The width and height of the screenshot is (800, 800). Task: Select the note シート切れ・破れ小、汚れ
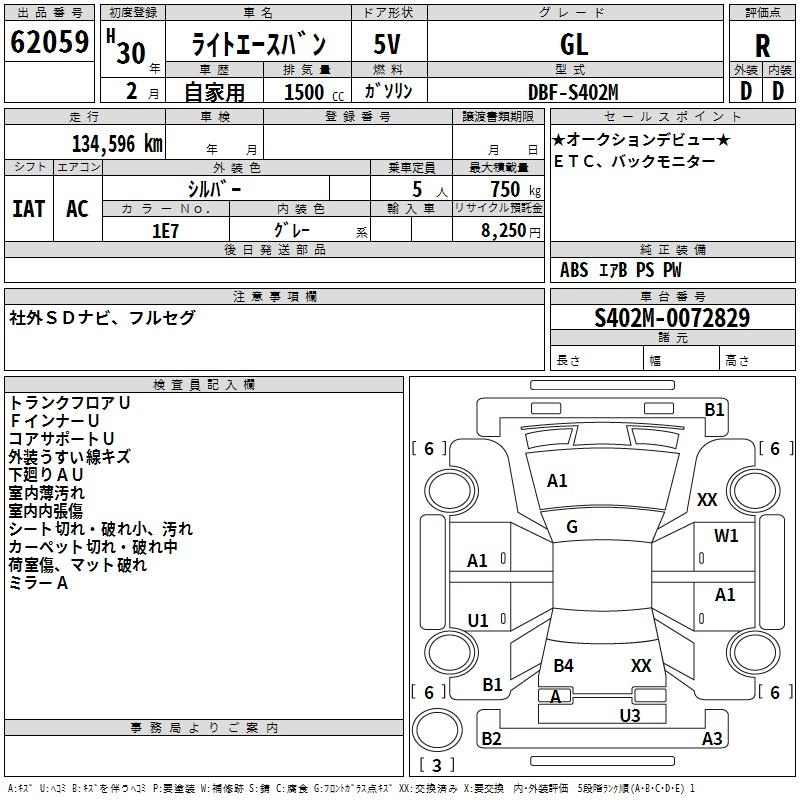[x=101, y=529]
